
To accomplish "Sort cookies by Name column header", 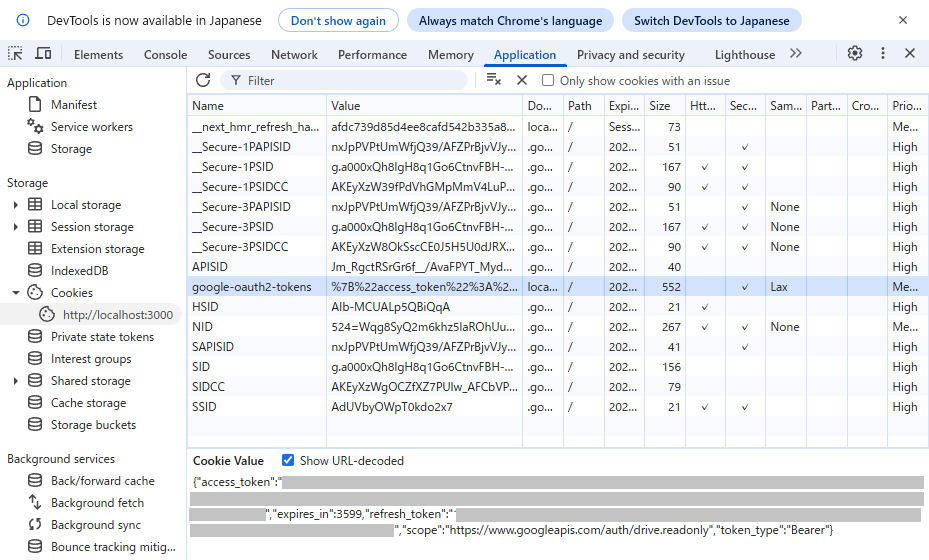I will (x=257, y=105).
